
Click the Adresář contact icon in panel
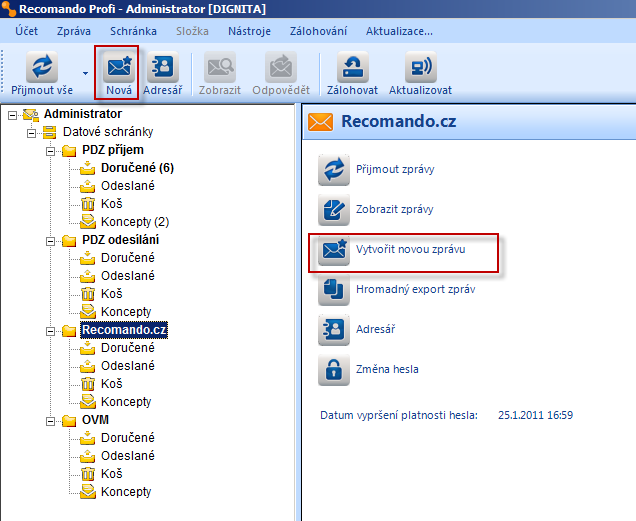334,329
